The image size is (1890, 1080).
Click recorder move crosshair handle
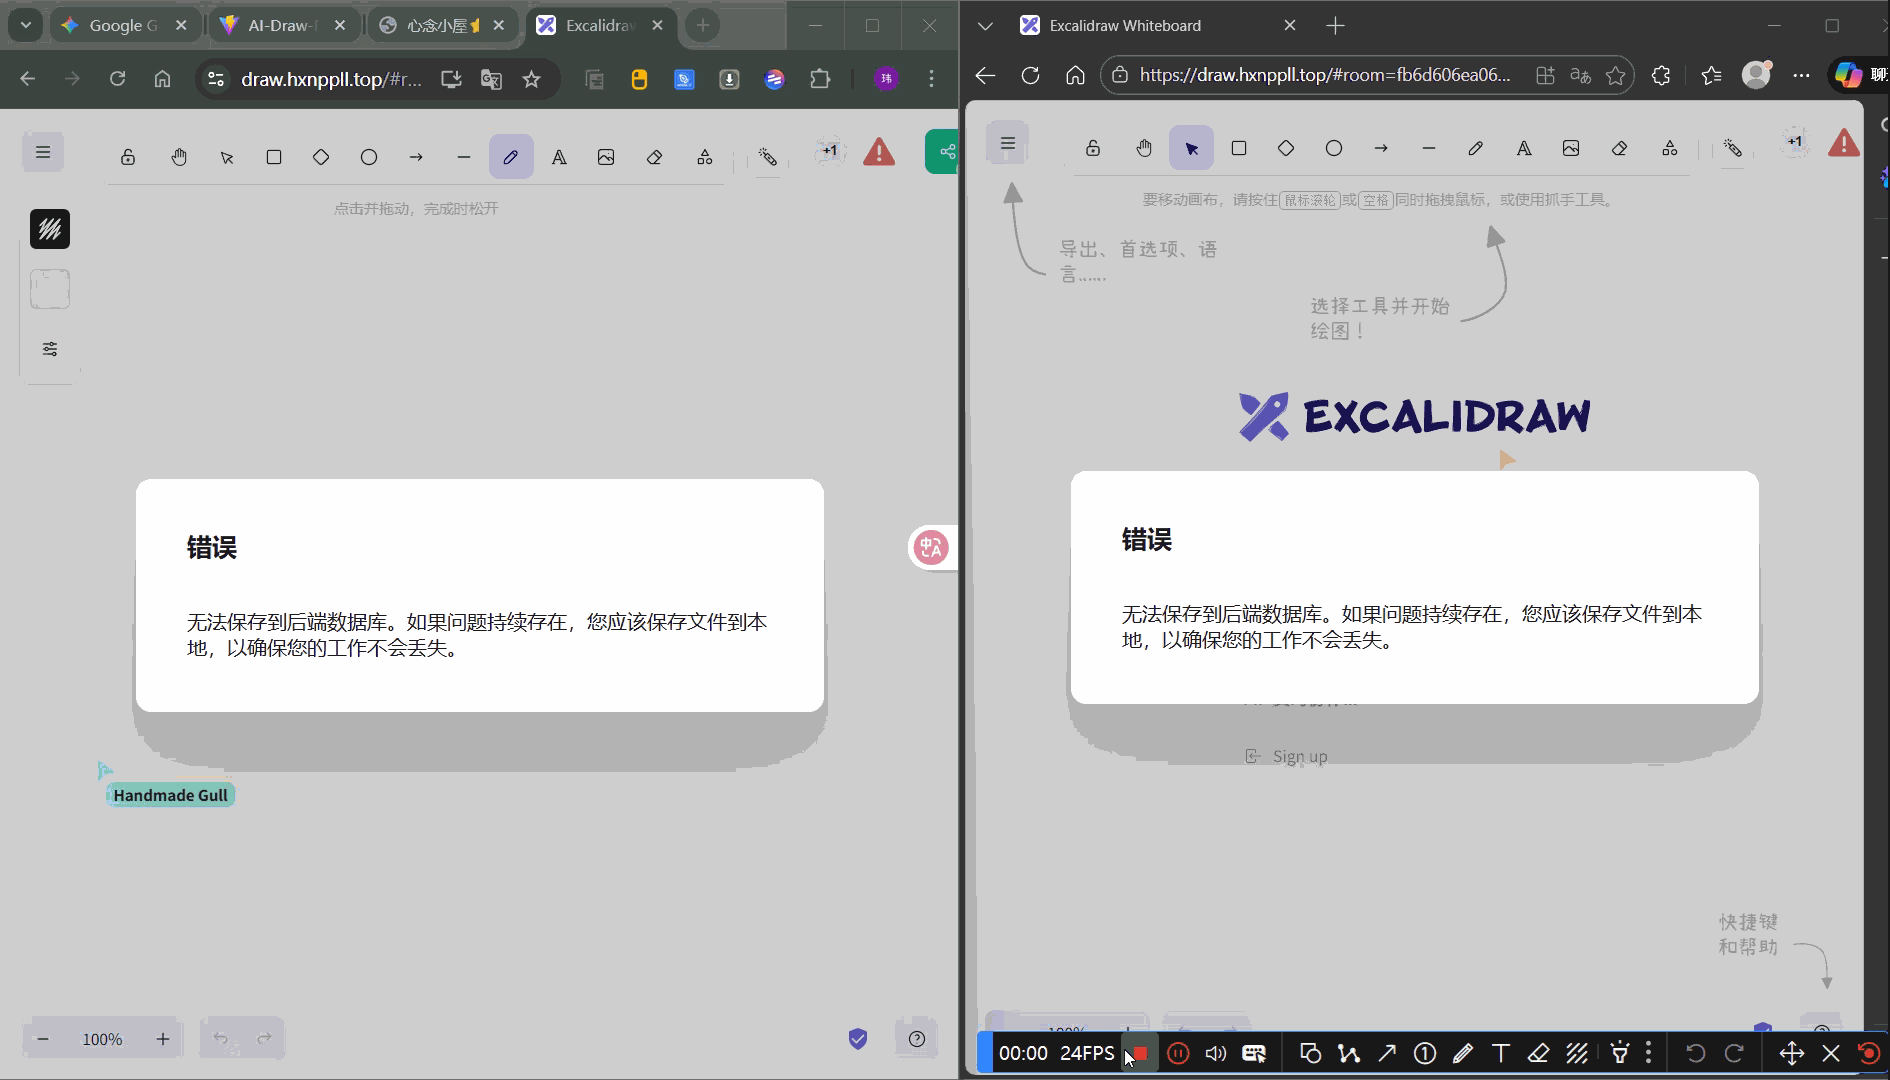click(1792, 1053)
